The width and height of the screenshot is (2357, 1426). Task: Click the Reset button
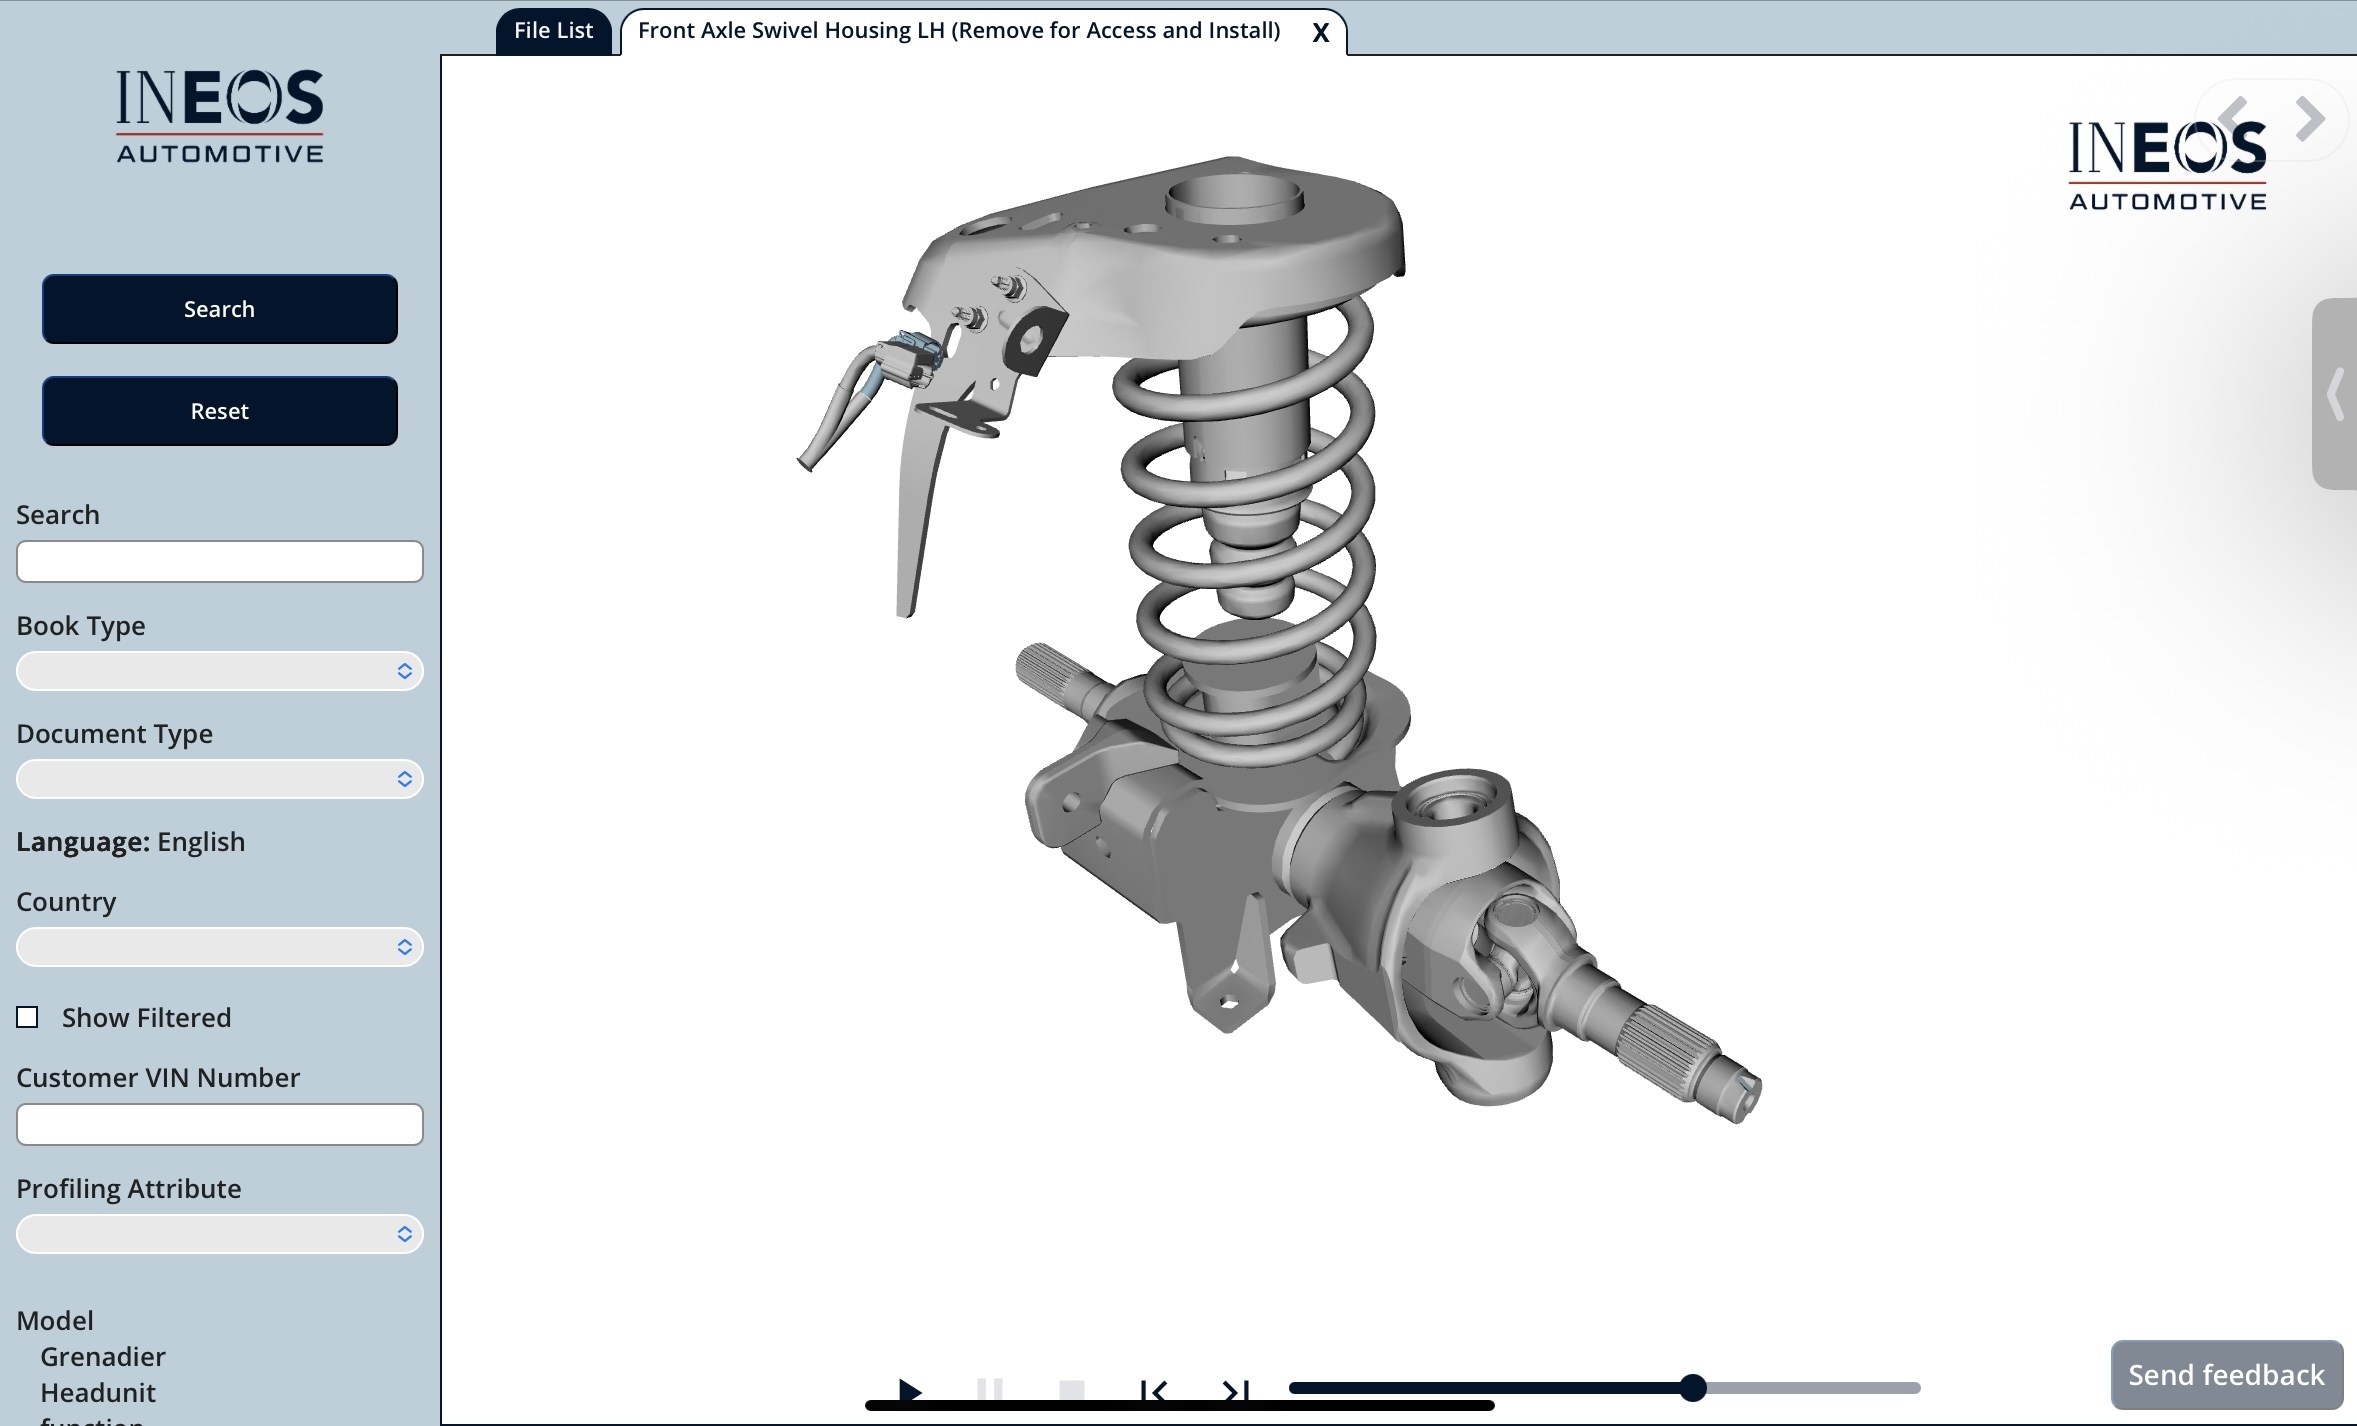220,411
